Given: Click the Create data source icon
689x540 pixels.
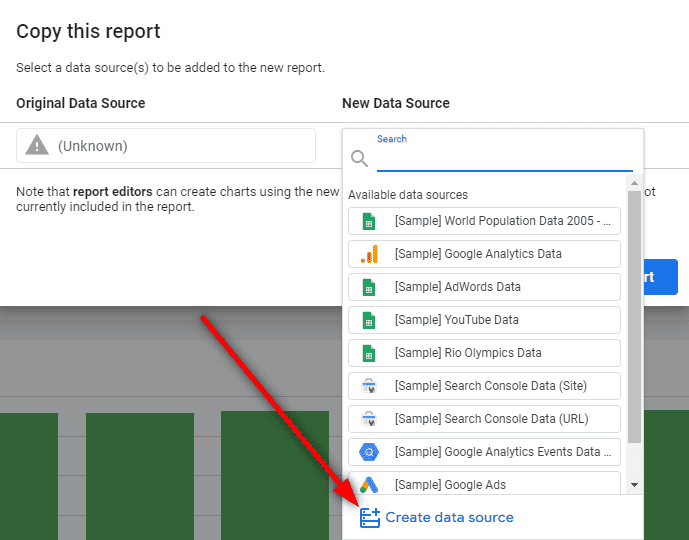Looking at the screenshot, I should point(370,518).
